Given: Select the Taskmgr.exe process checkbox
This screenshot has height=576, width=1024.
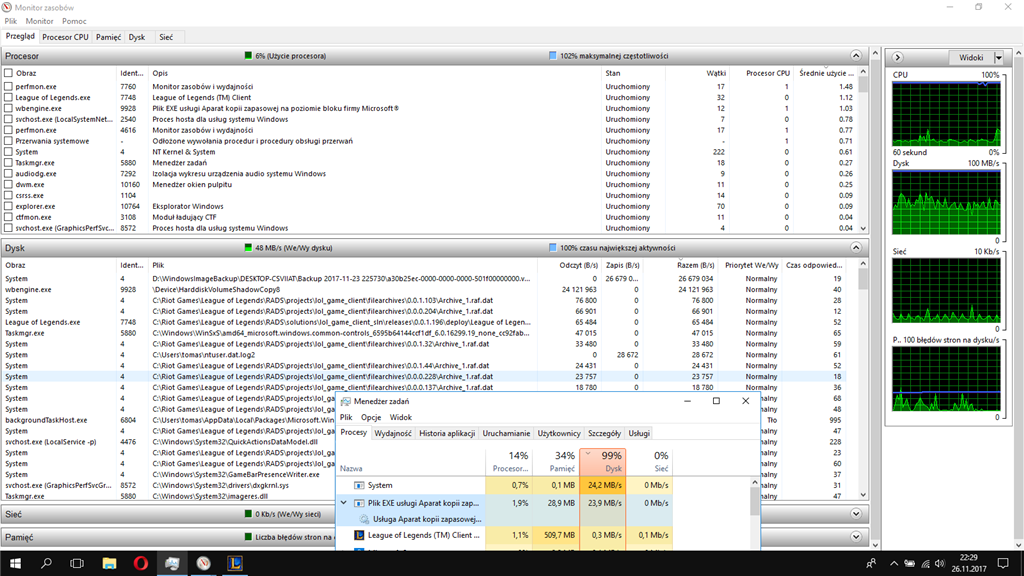Looking at the screenshot, I should coord(8,163).
